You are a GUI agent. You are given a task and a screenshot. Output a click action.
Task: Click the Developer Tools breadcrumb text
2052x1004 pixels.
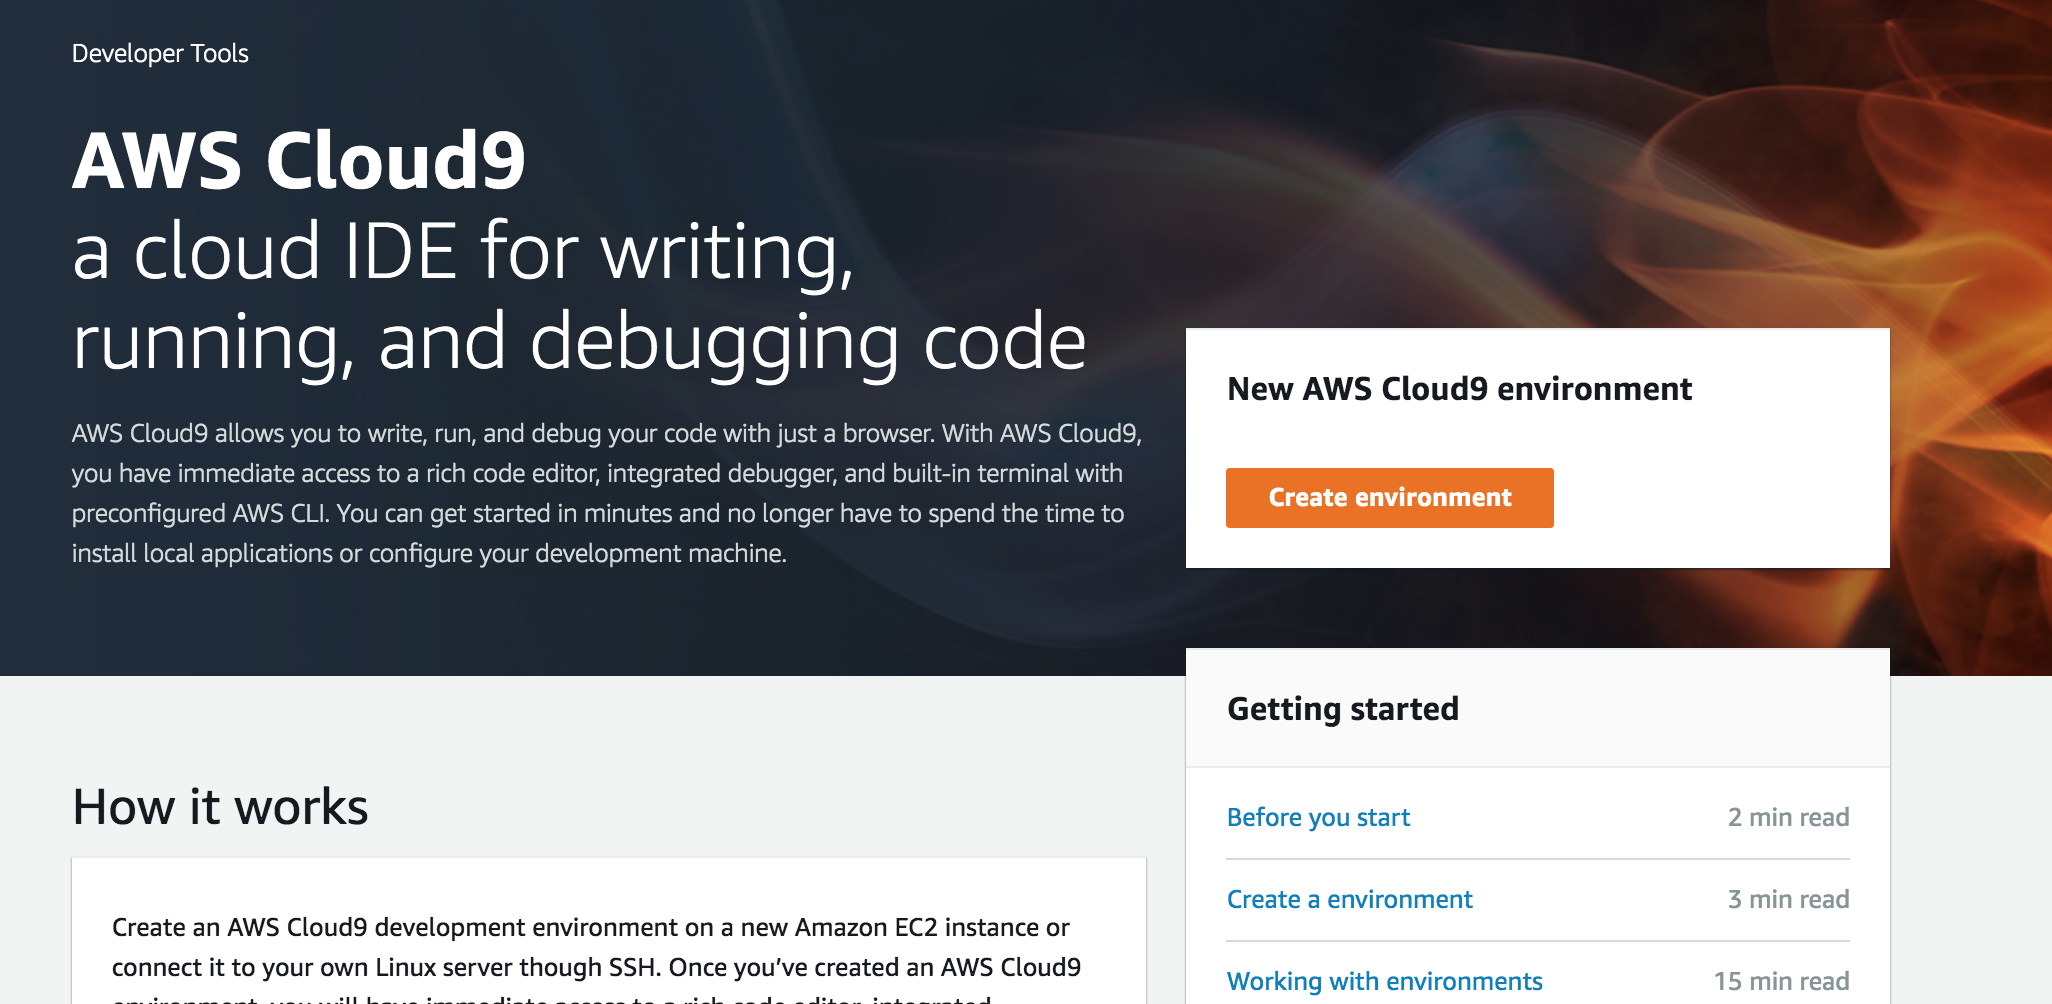click(x=160, y=53)
